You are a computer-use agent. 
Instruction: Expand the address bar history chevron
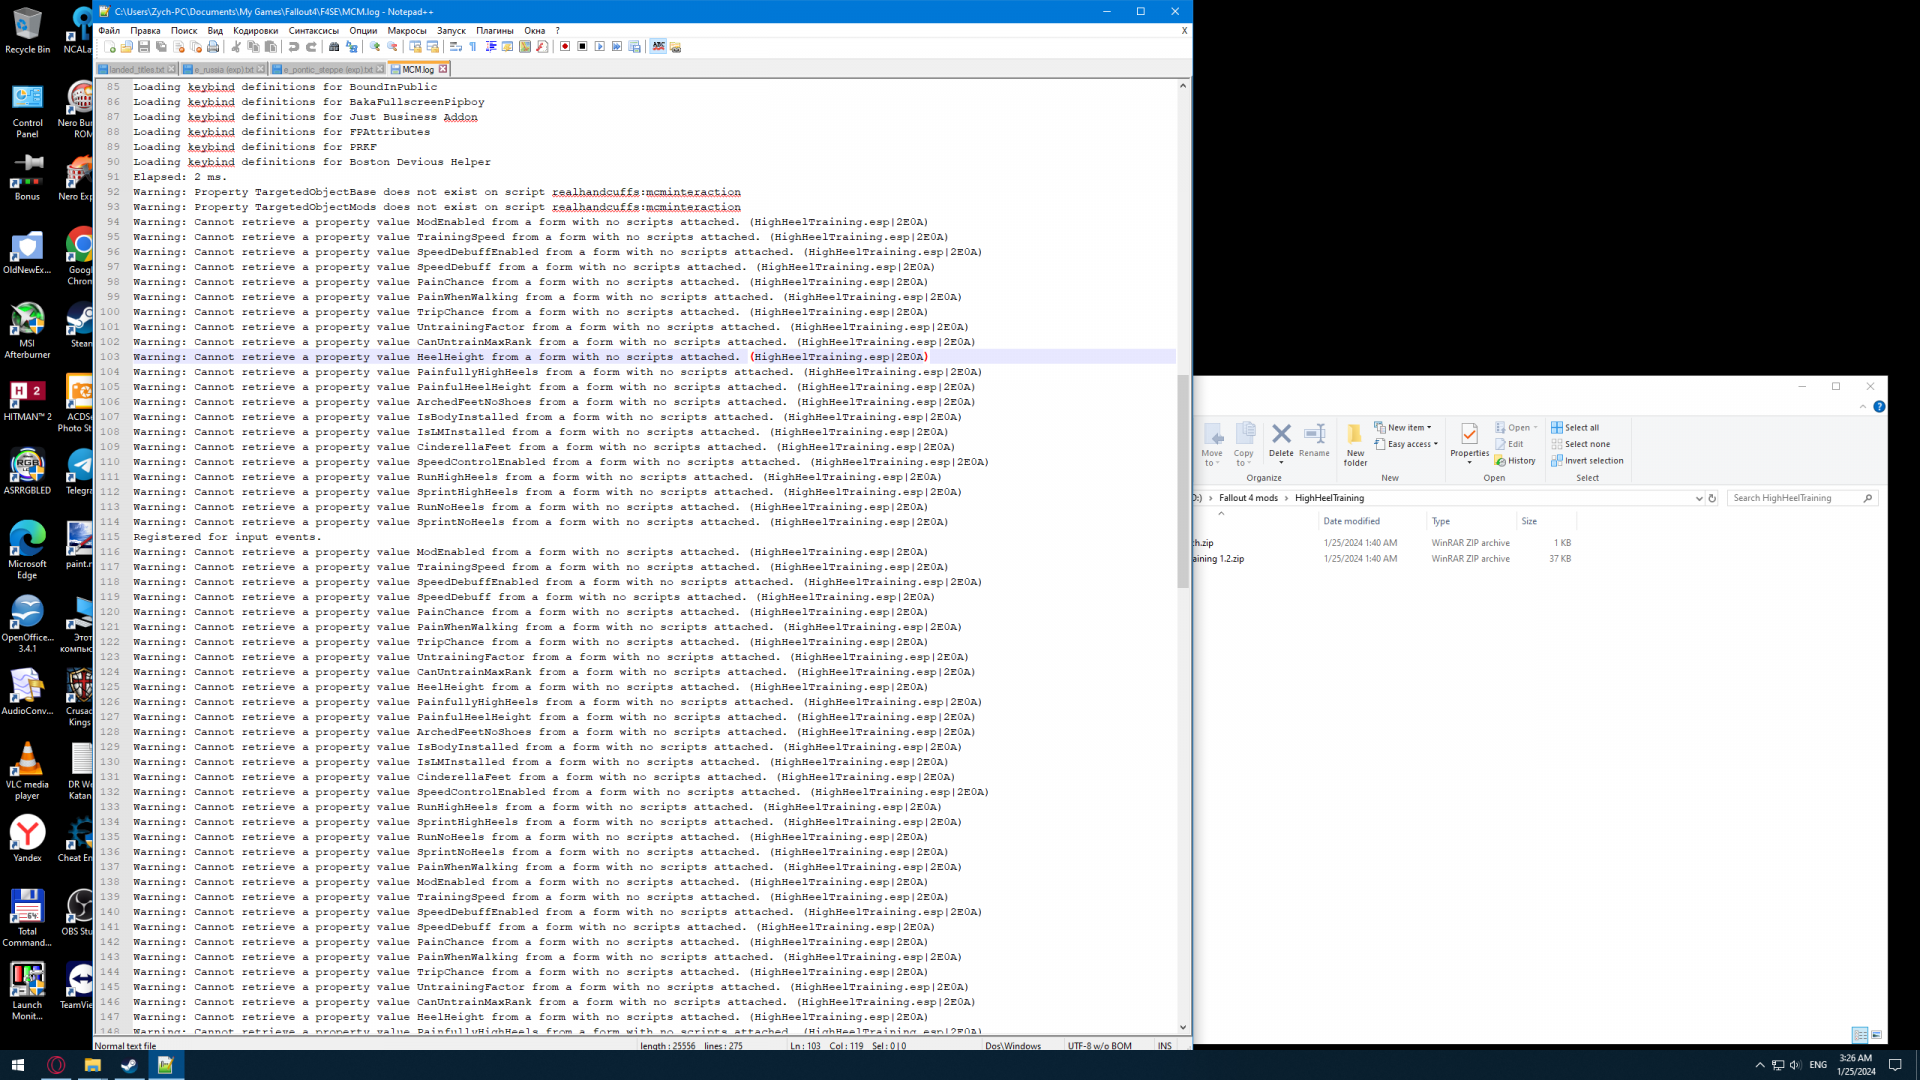pos(1698,498)
